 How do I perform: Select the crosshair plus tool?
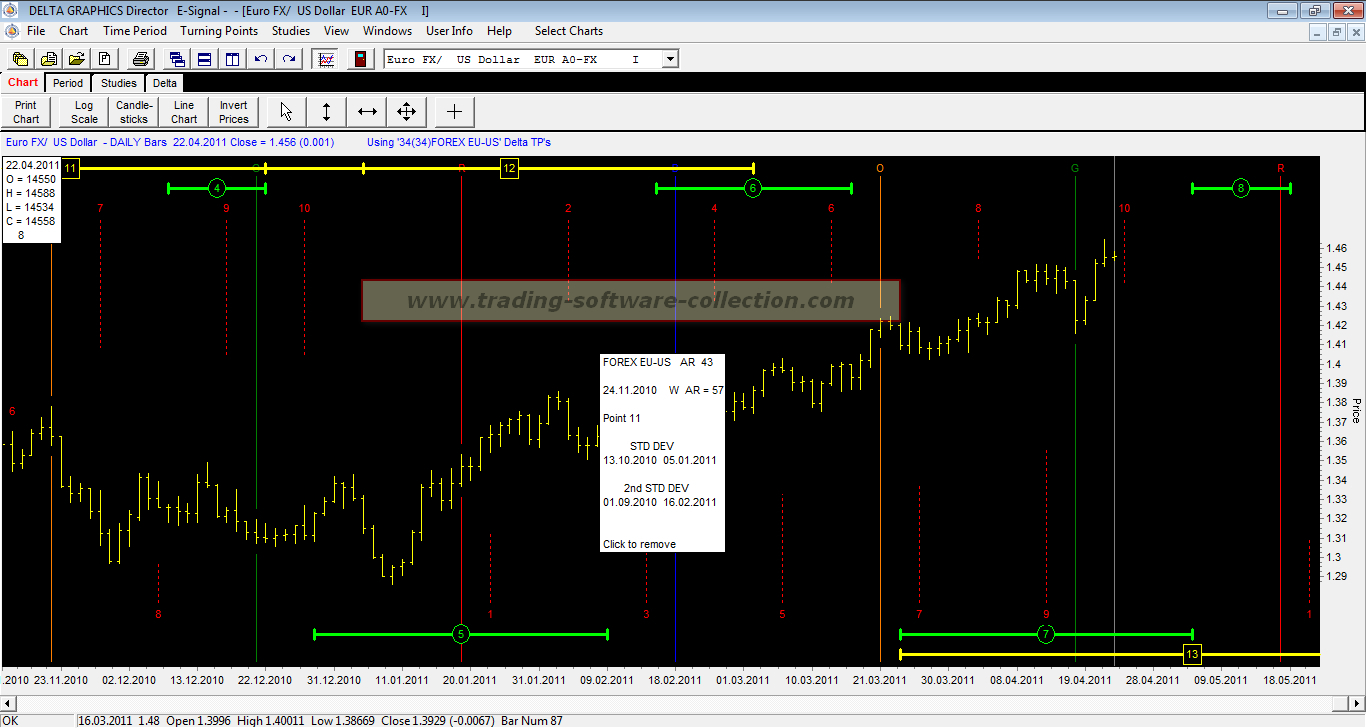pyautogui.click(x=454, y=111)
